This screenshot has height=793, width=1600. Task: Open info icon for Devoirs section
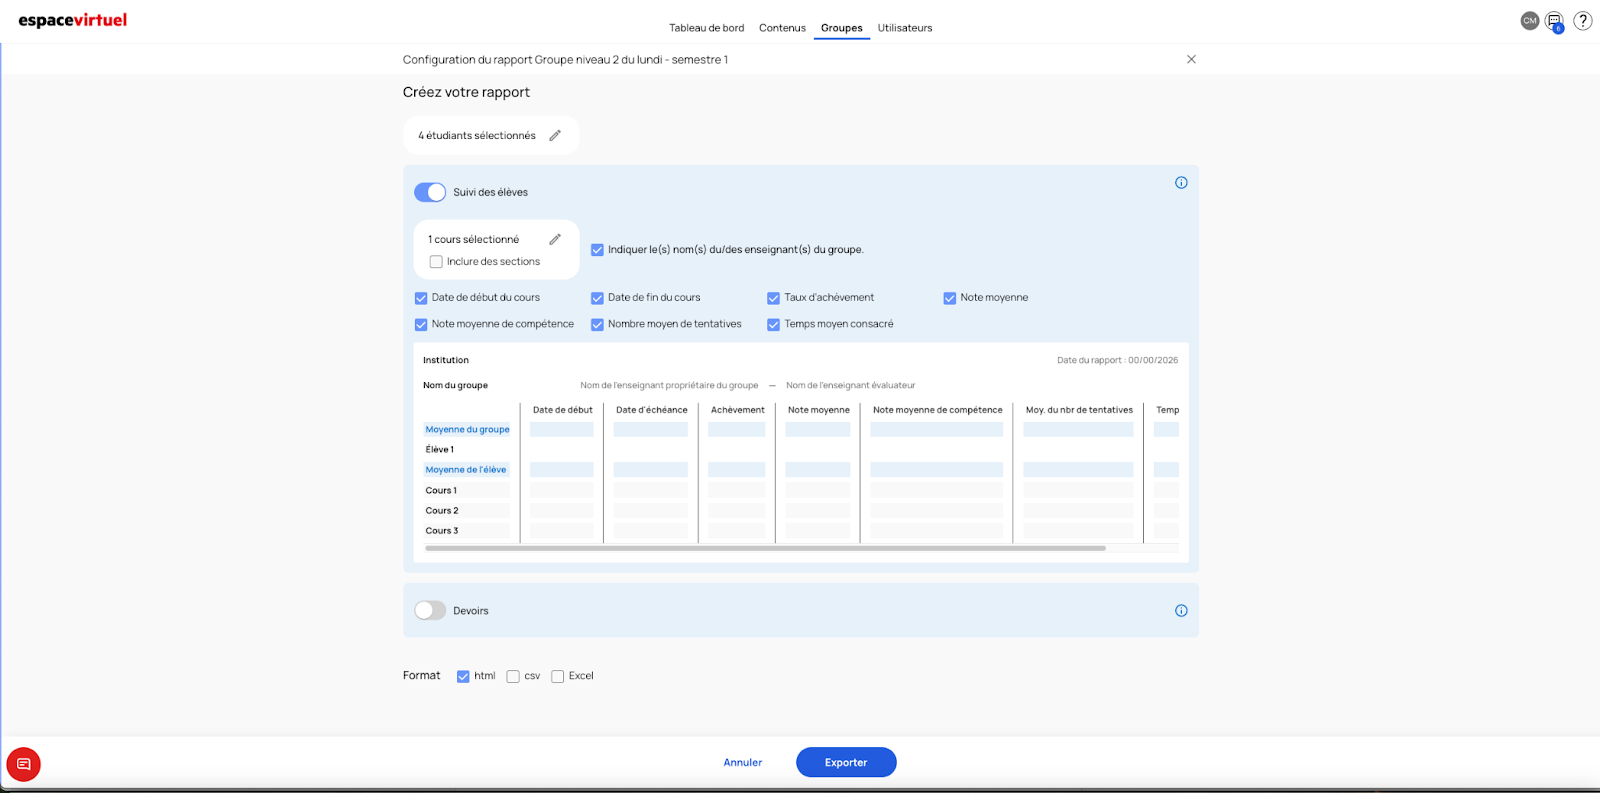point(1181,611)
